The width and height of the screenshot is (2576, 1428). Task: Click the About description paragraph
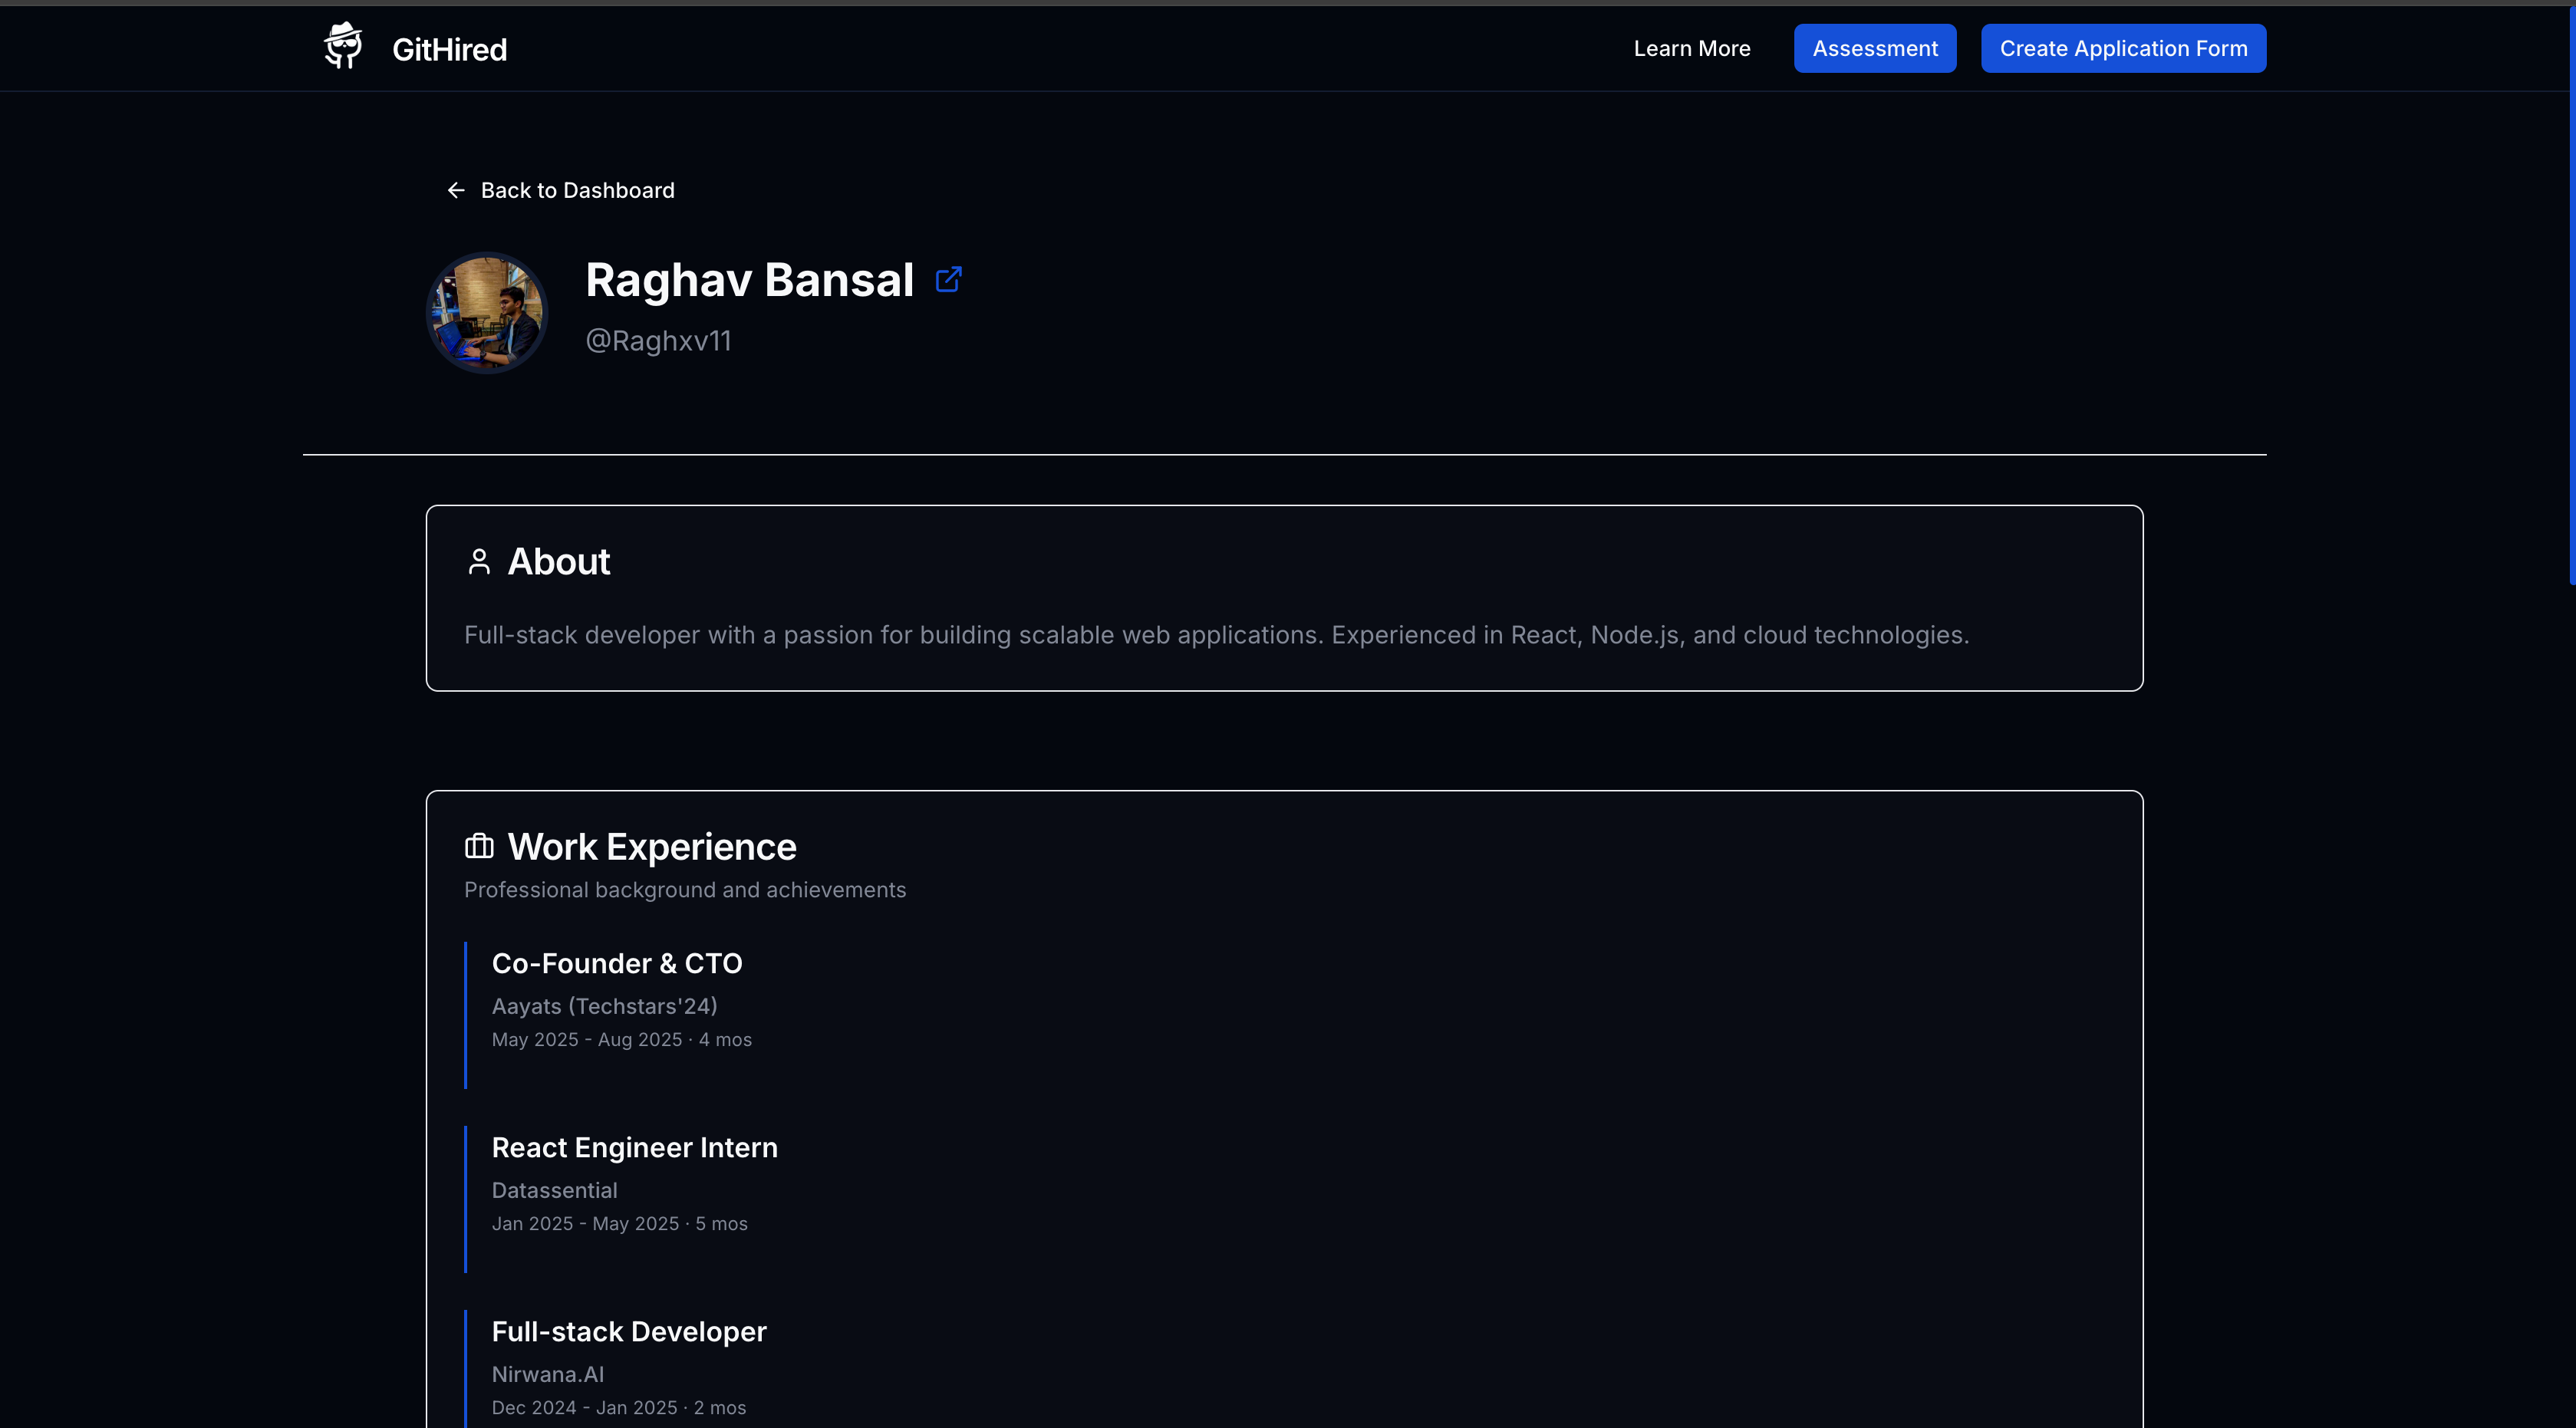tap(1216, 635)
